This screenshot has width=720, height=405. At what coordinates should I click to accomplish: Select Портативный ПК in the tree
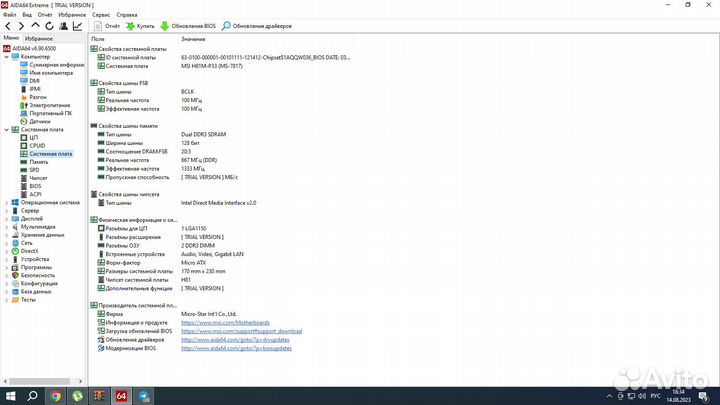coord(46,113)
